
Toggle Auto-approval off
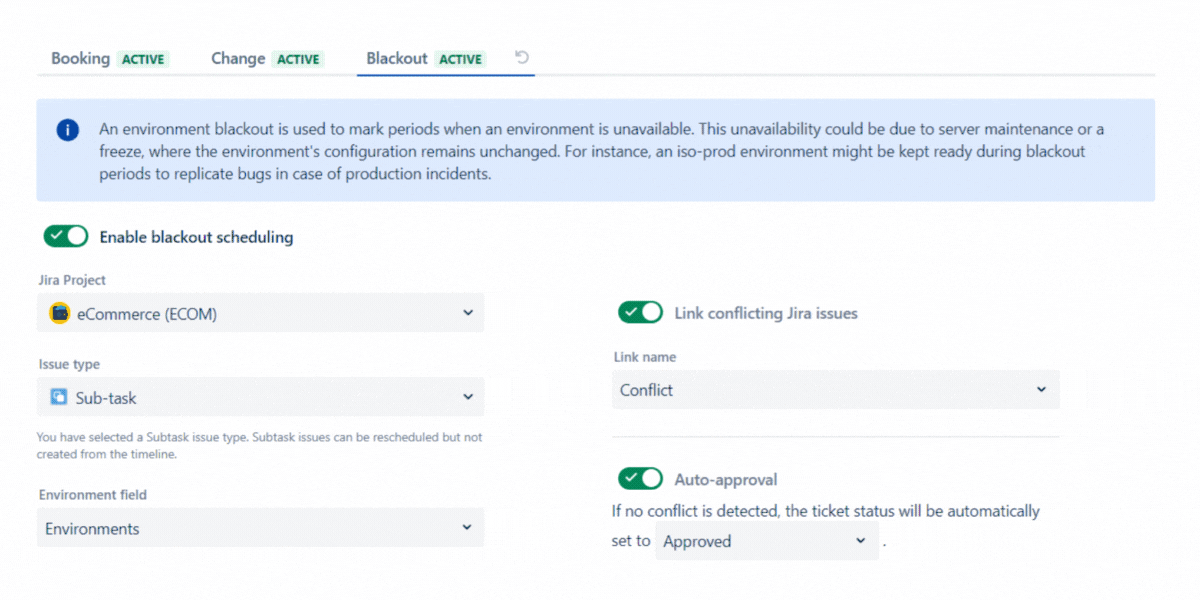[x=640, y=478]
